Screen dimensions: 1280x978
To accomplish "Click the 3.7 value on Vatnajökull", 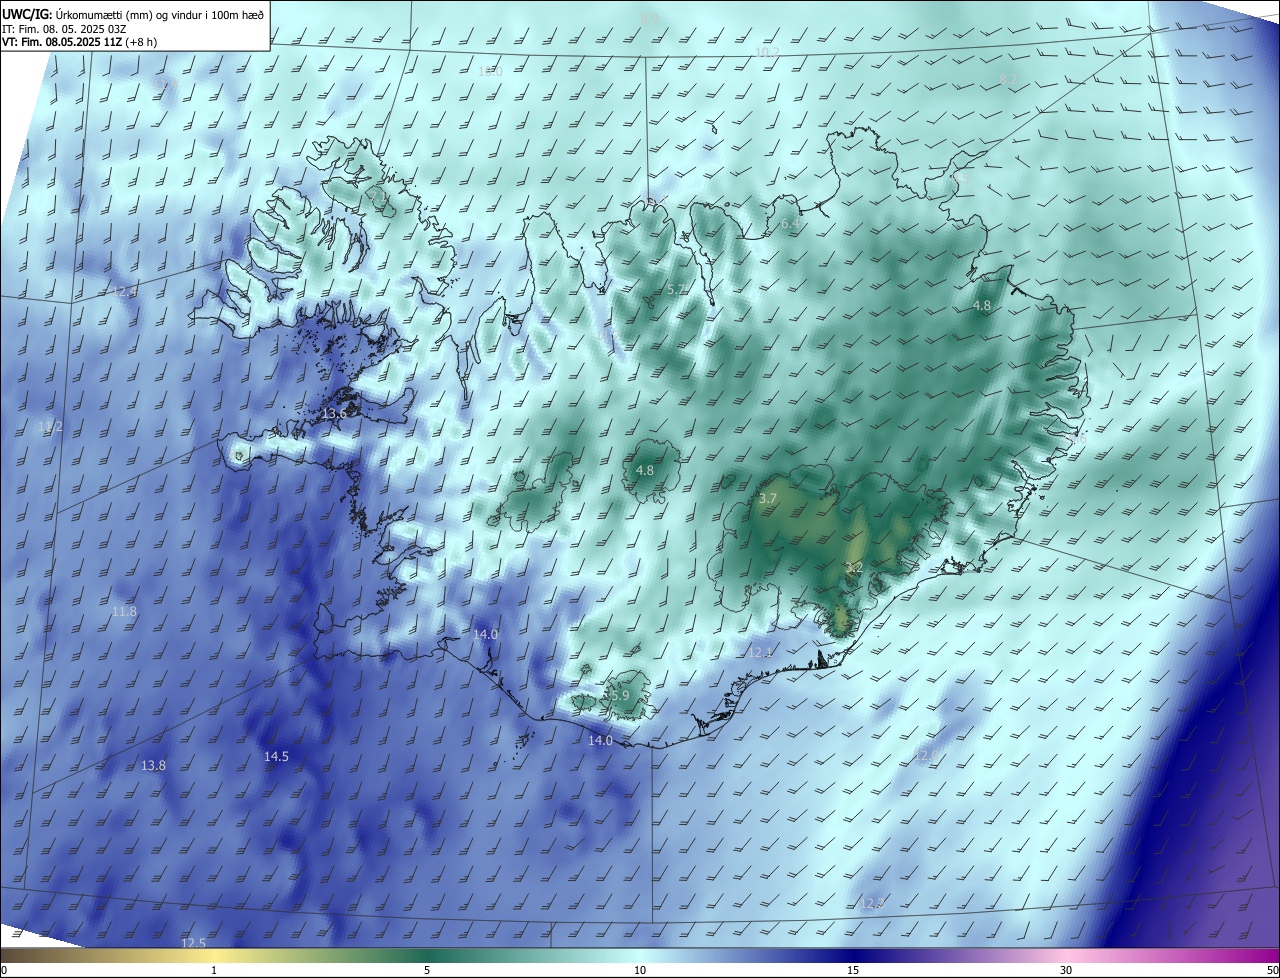I will tap(768, 498).
